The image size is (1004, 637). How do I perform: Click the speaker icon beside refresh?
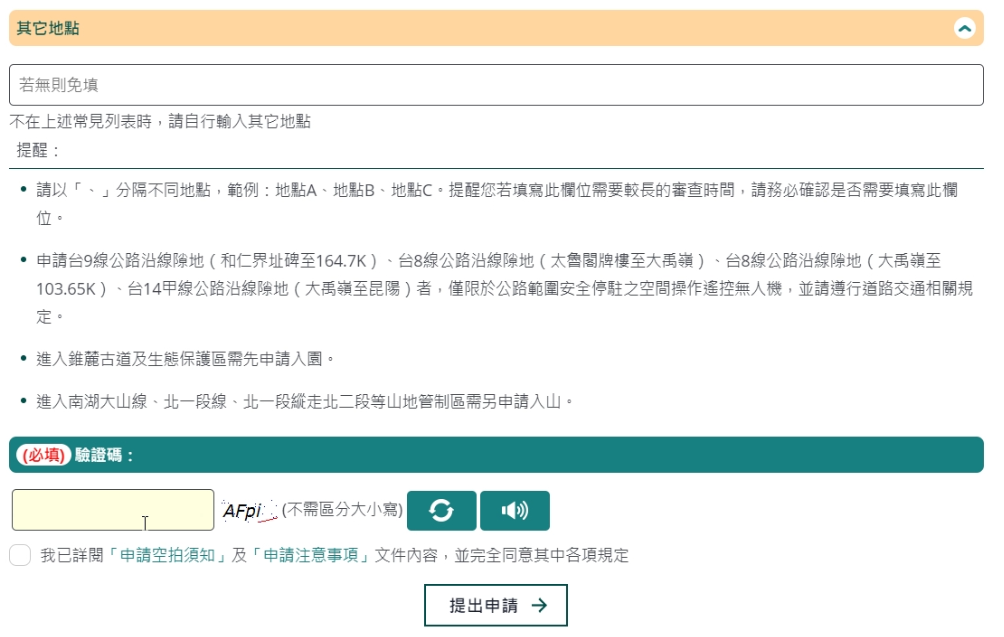click(x=516, y=510)
